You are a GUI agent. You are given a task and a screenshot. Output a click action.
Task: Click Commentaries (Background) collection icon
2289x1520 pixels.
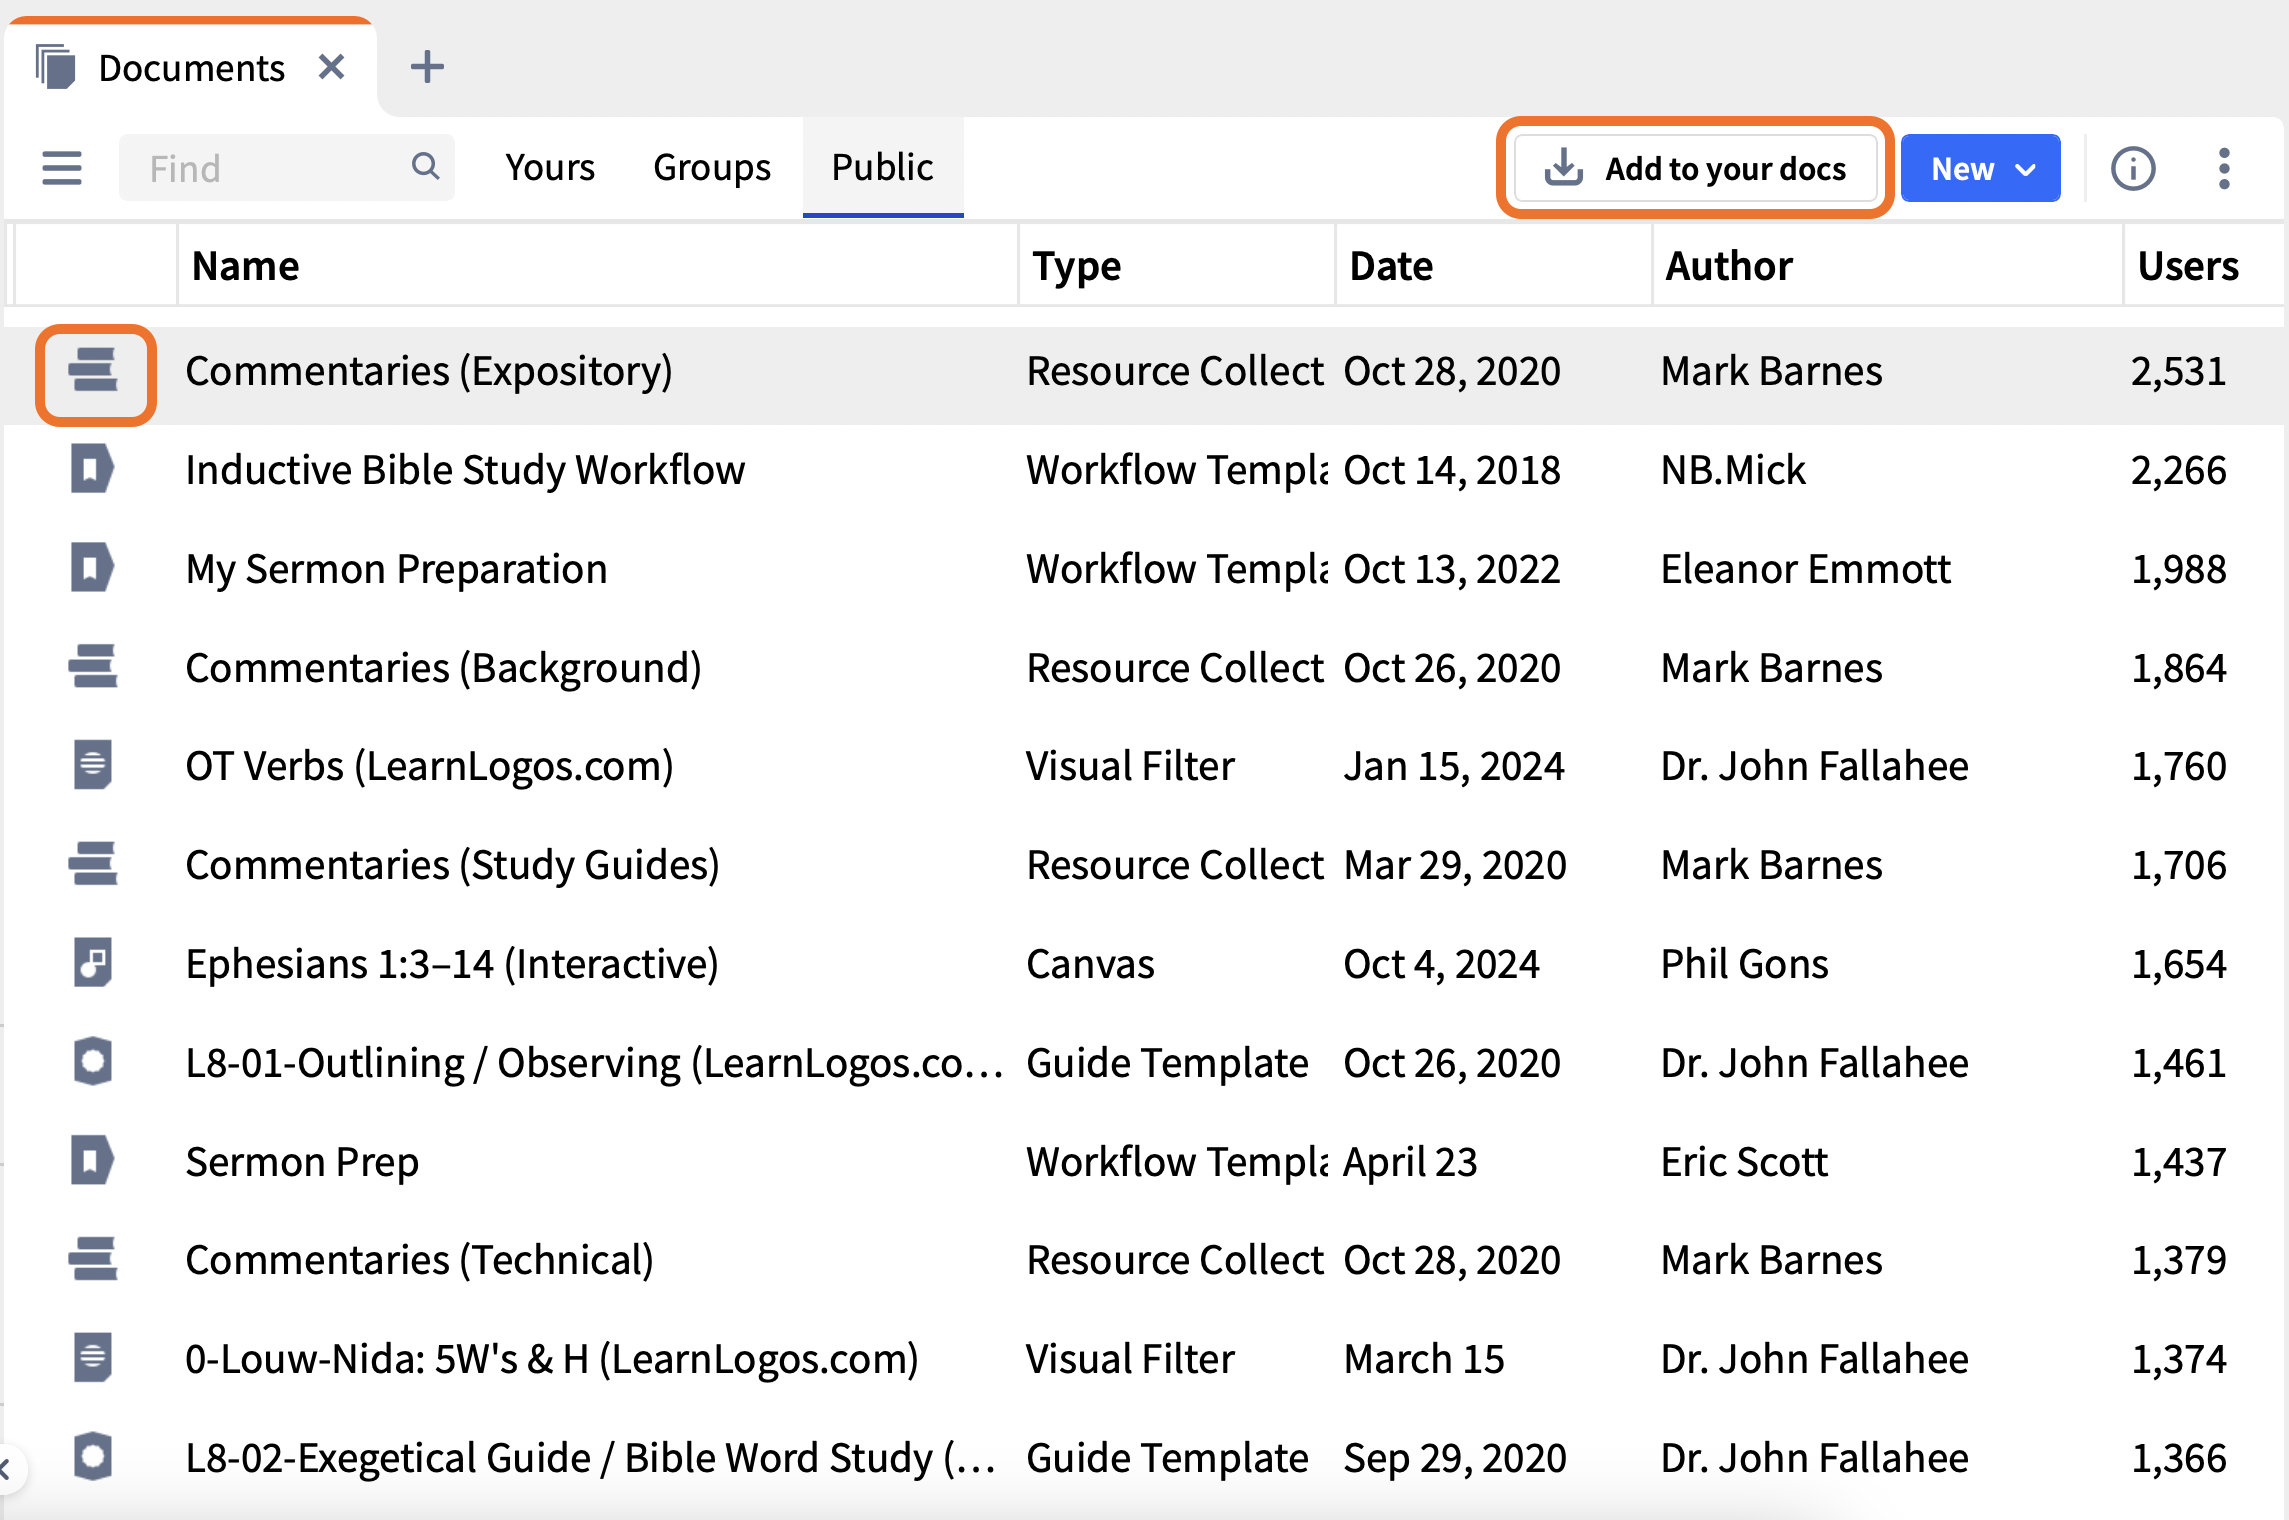pyautogui.click(x=93, y=667)
